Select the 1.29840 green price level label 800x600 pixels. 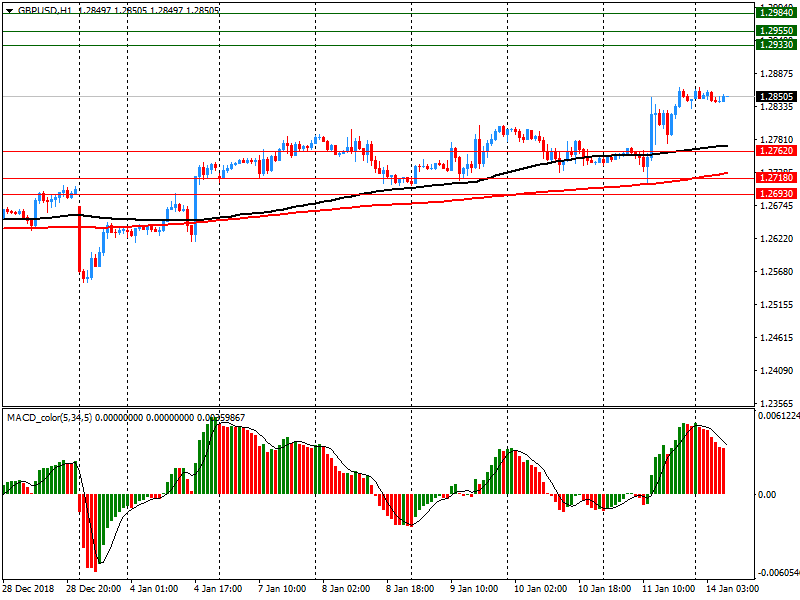pos(777,10)
